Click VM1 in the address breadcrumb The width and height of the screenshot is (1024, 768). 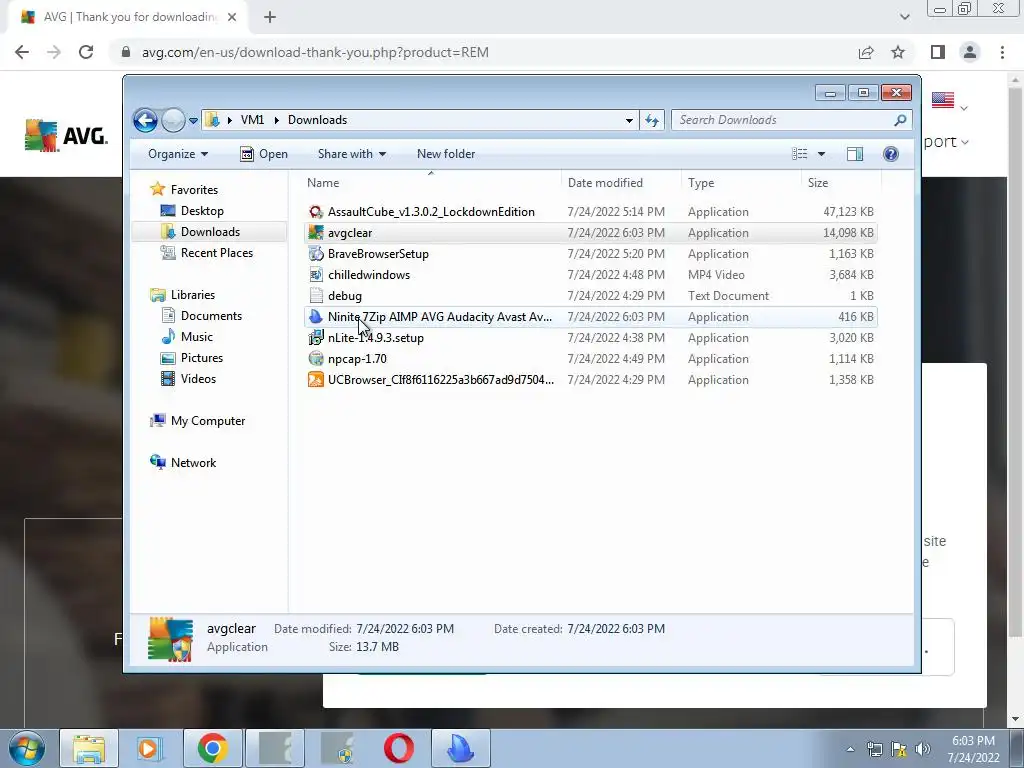(252, 120)
